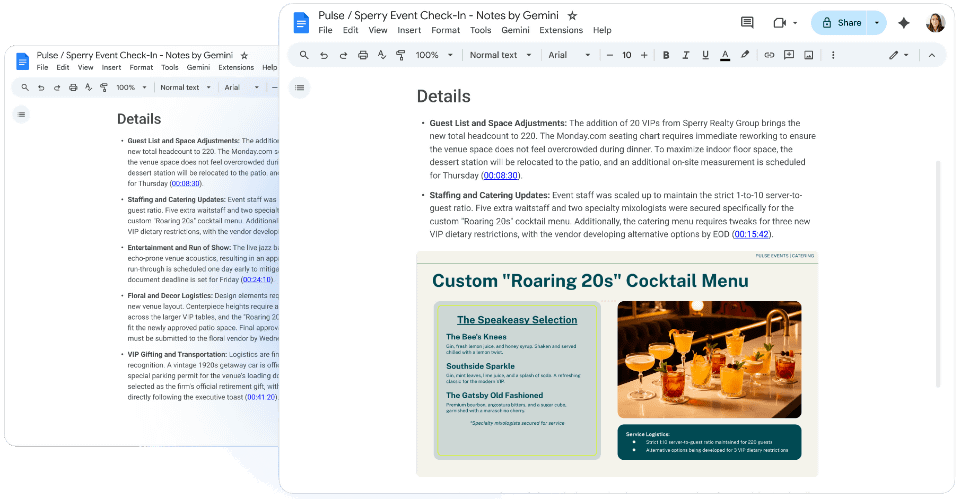Open the highlight color pen tool
The width and height of the screenshot is (960, 499).
click(744, 55)
